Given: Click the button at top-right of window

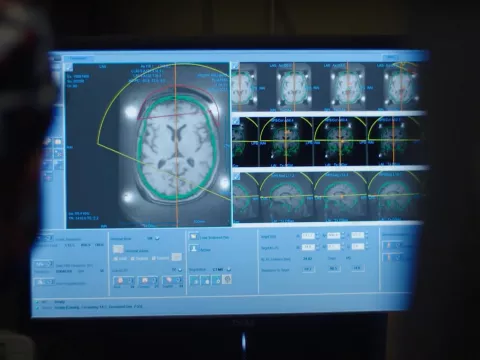Looking at the screenshot, I should (x=391, y=57).
